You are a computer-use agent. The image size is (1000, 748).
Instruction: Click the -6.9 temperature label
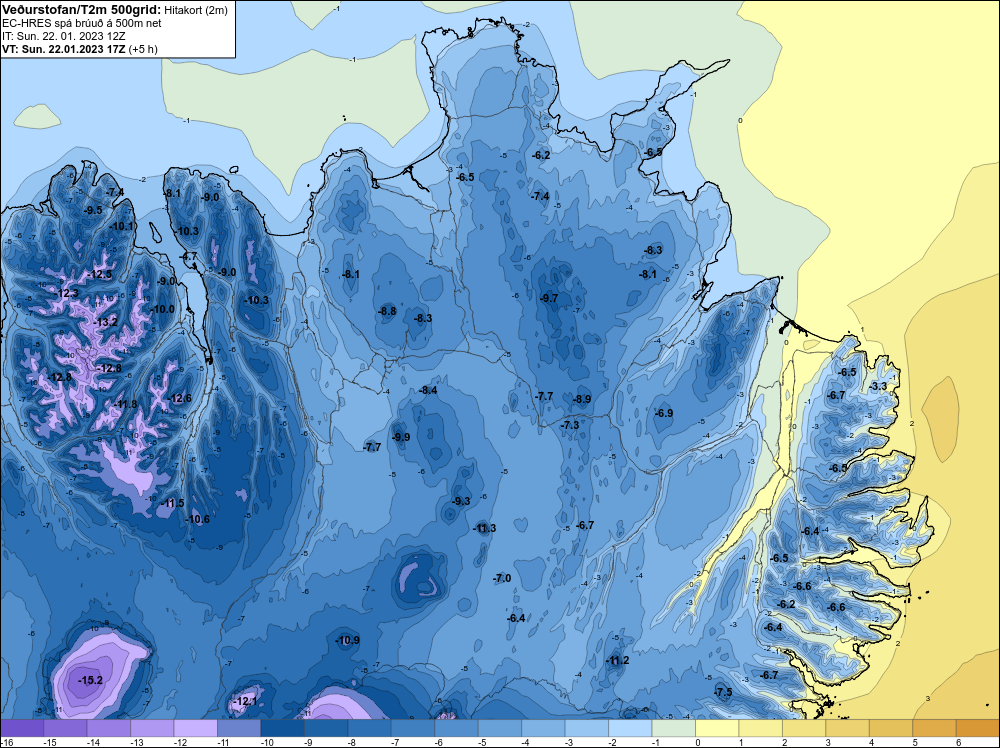click(664, 413)
